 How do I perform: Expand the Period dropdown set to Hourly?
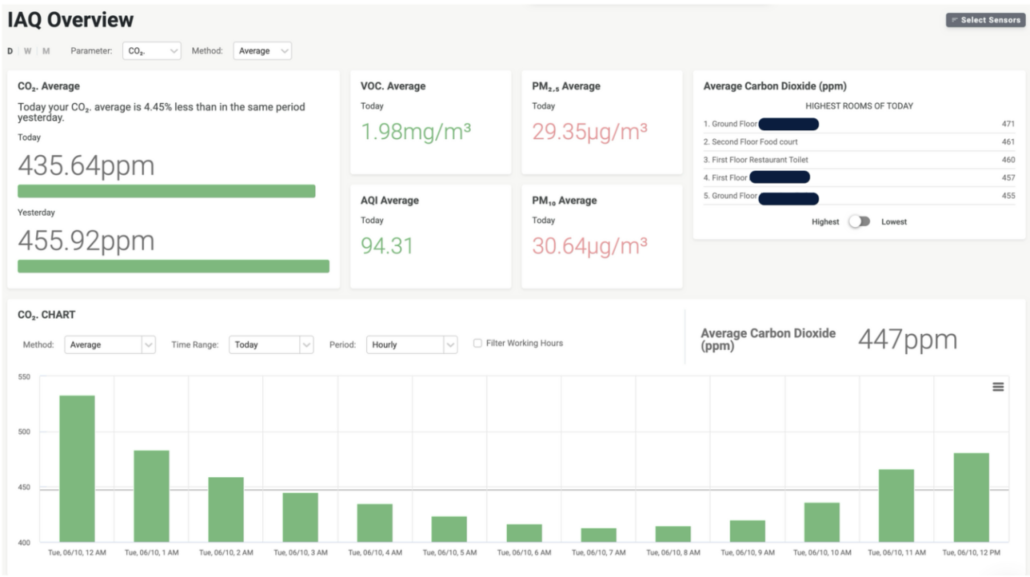[x=411, y=345]
